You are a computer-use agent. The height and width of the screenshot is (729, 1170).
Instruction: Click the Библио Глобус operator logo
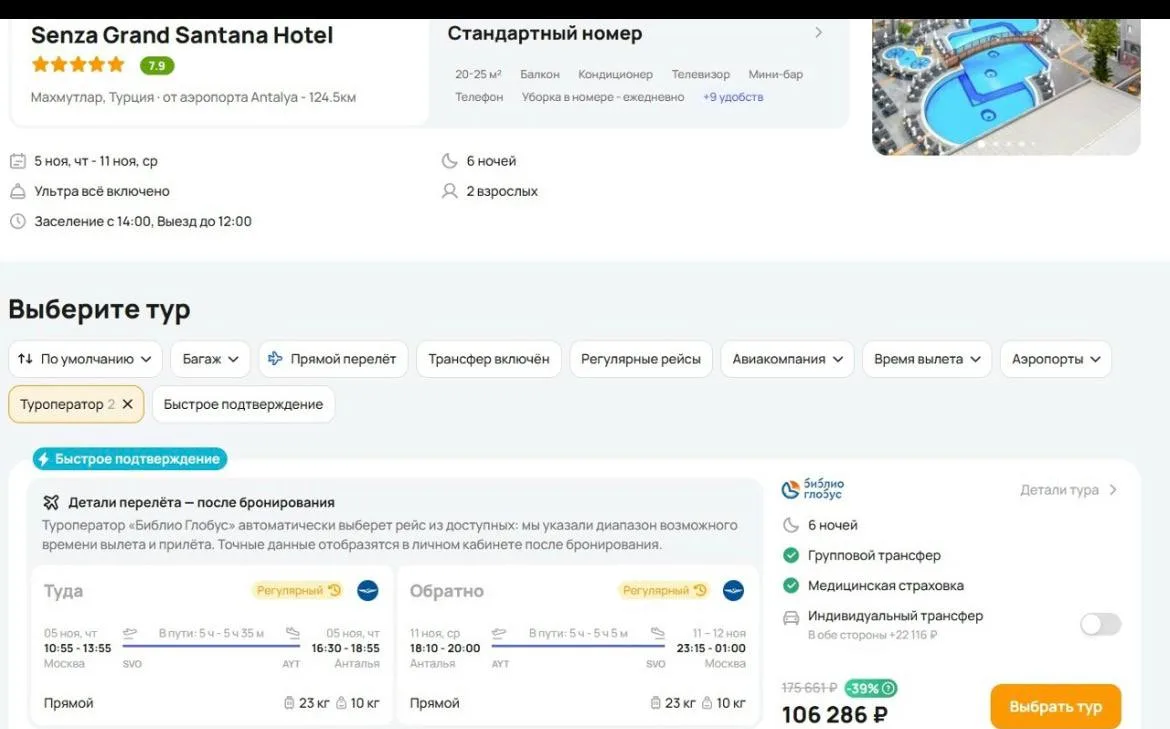[813, 489]
